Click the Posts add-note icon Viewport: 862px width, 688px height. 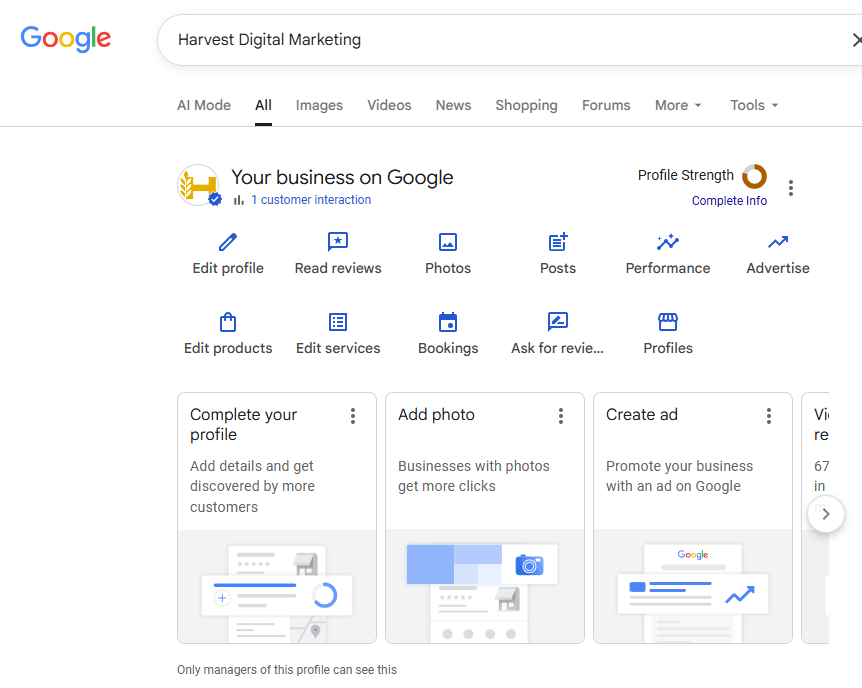pyautogui.click(x=557, y=242)
